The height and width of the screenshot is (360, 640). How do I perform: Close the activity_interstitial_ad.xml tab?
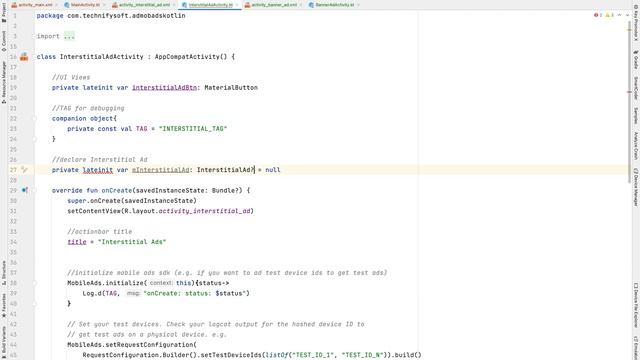[173, 5]
